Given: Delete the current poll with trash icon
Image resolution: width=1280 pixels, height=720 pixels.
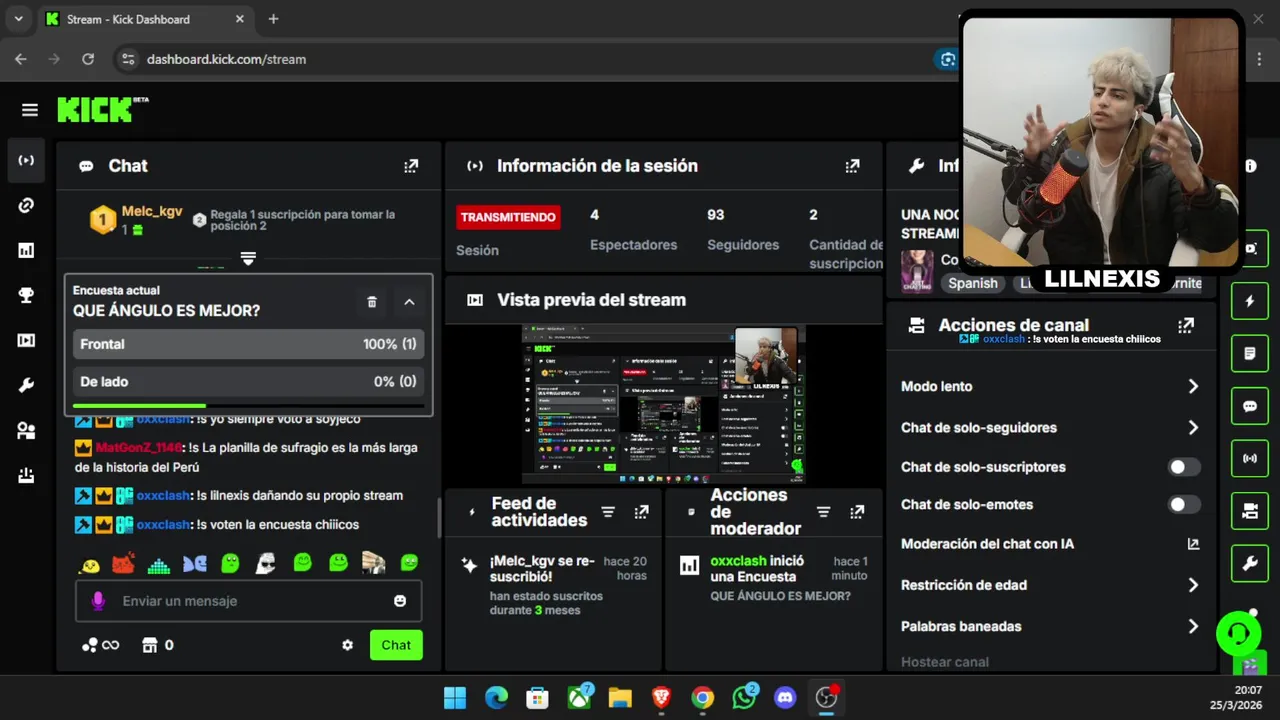Looking at the screenshot, I should [372, 302].
